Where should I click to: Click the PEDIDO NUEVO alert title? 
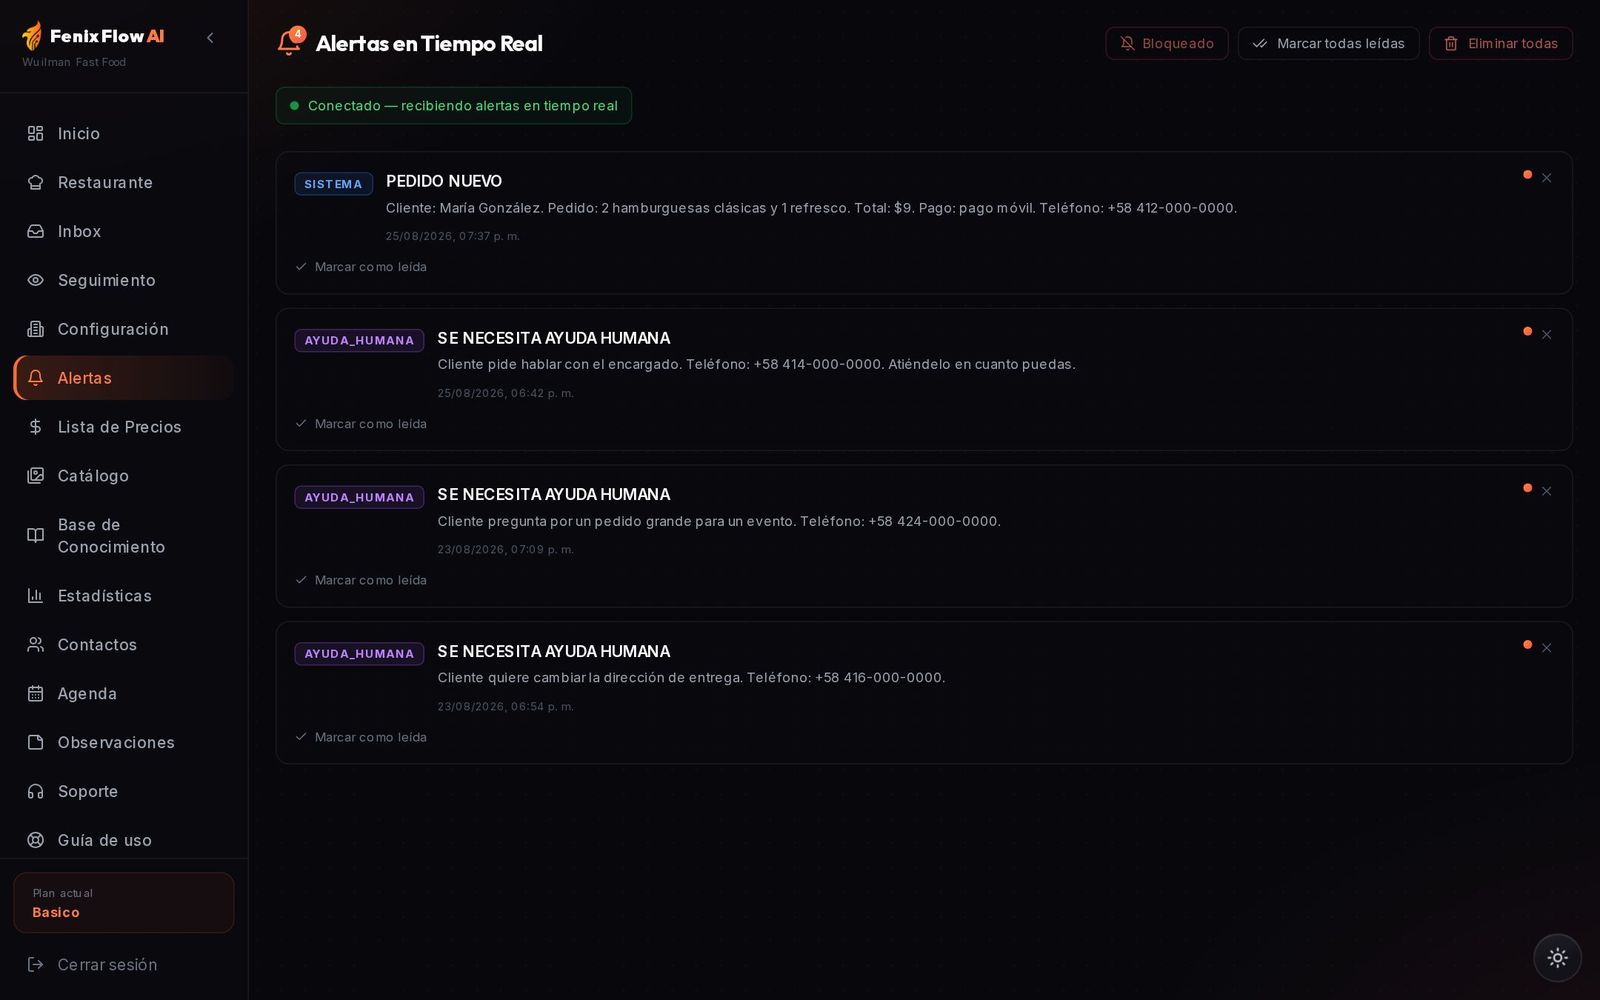[x=444, y=181]
